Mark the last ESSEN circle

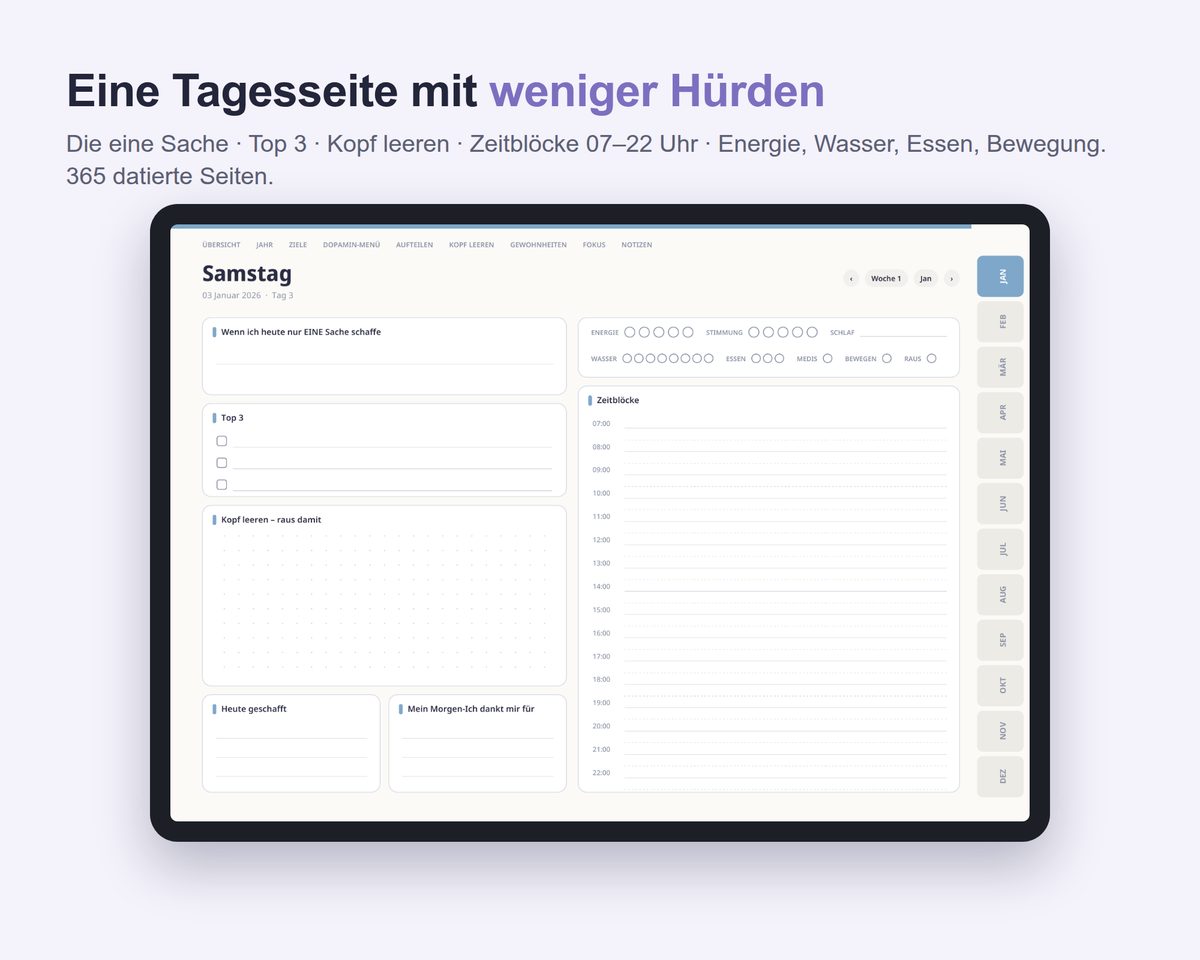[779, 358]
